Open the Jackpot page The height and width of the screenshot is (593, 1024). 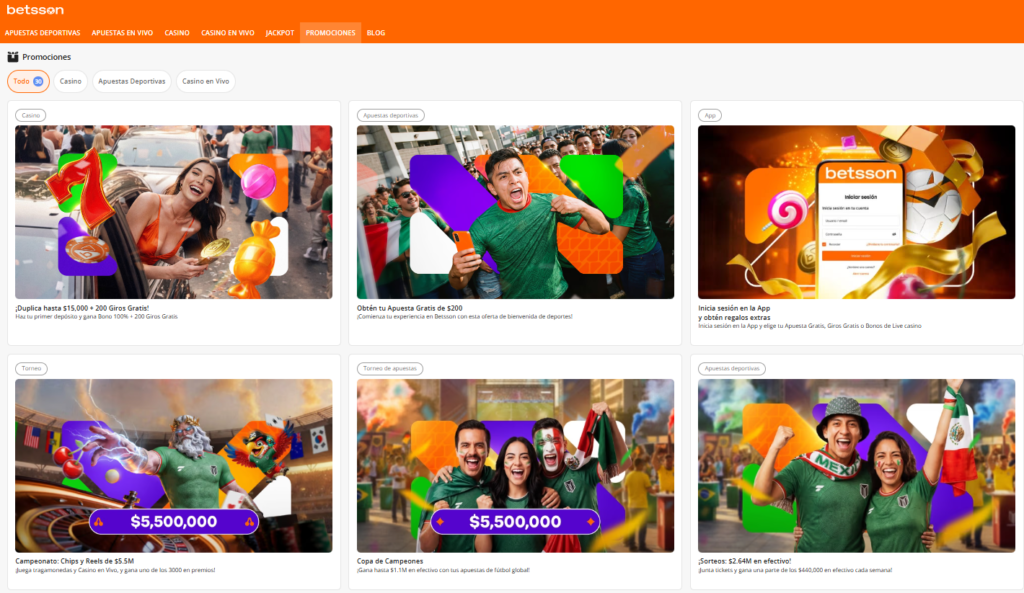pyautogui.click(x=280, y=33)
